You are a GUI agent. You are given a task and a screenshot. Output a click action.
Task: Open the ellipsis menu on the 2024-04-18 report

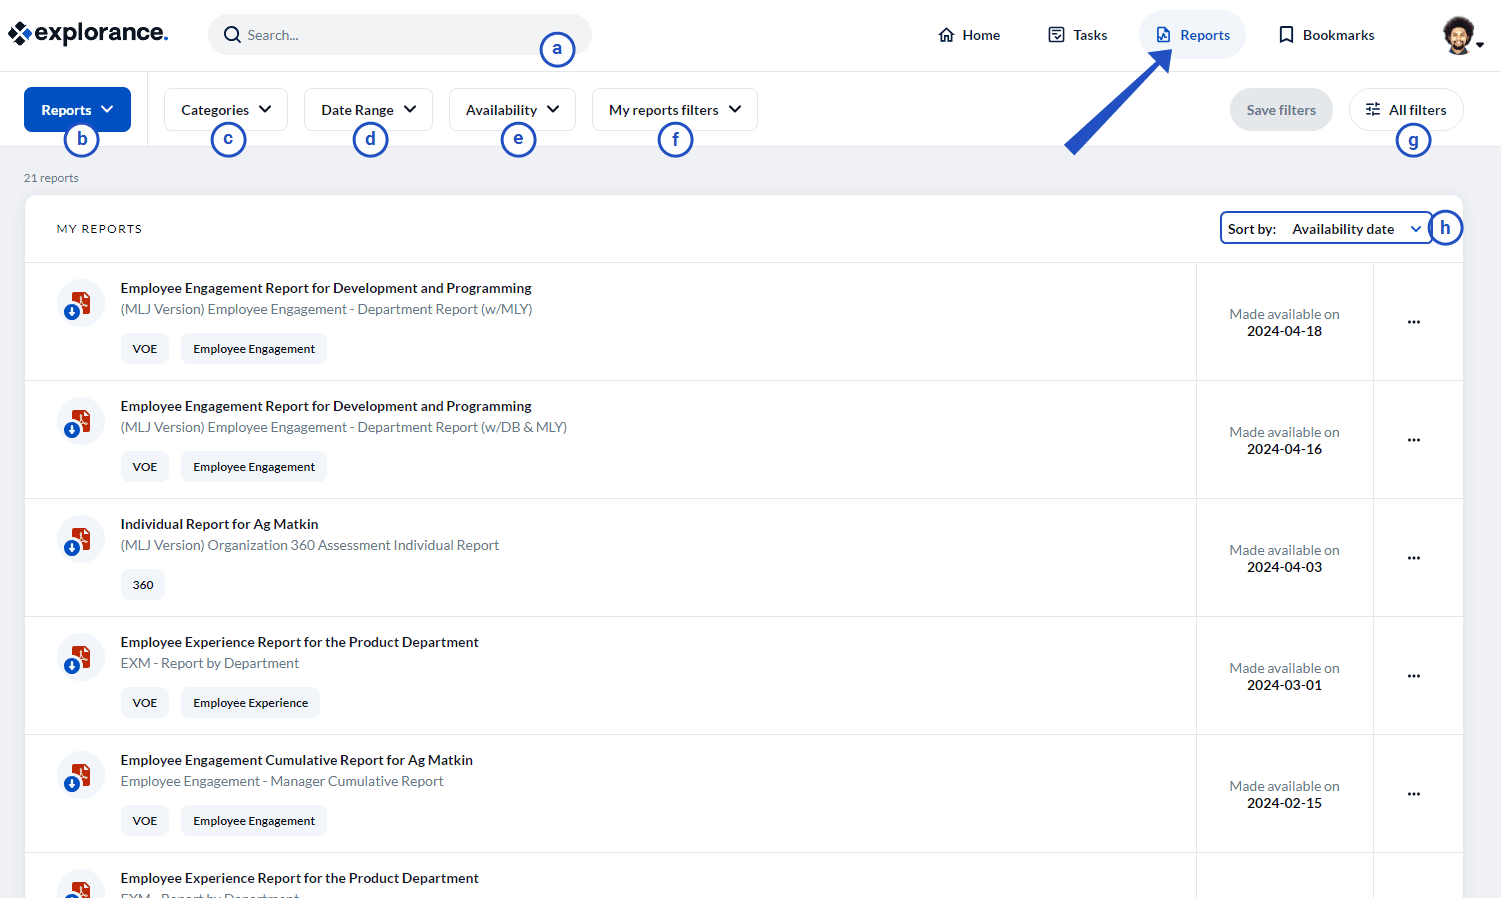pos(1414,322)
